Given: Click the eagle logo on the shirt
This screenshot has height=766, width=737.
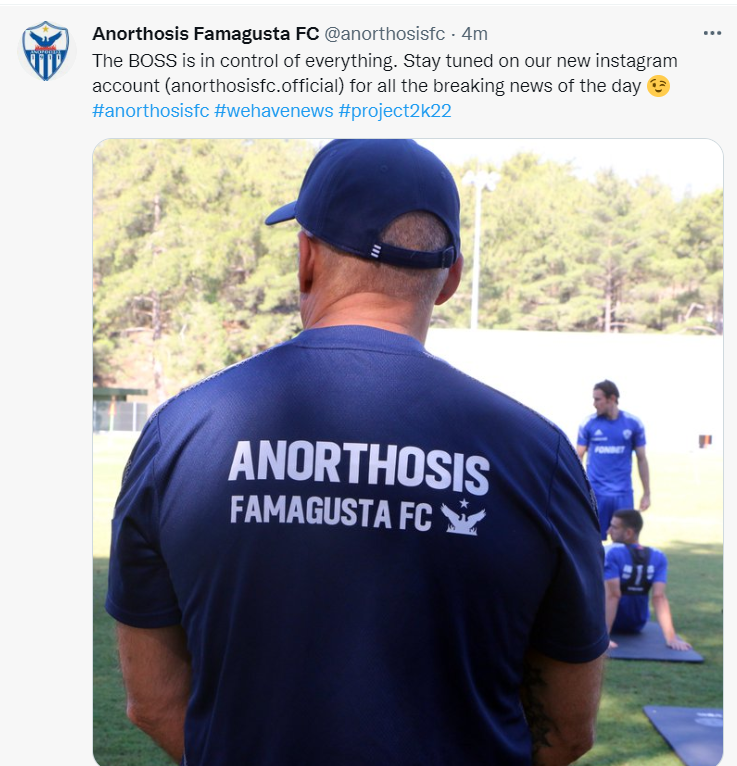Looking at the screenshot, I should (x=463, y=517).
